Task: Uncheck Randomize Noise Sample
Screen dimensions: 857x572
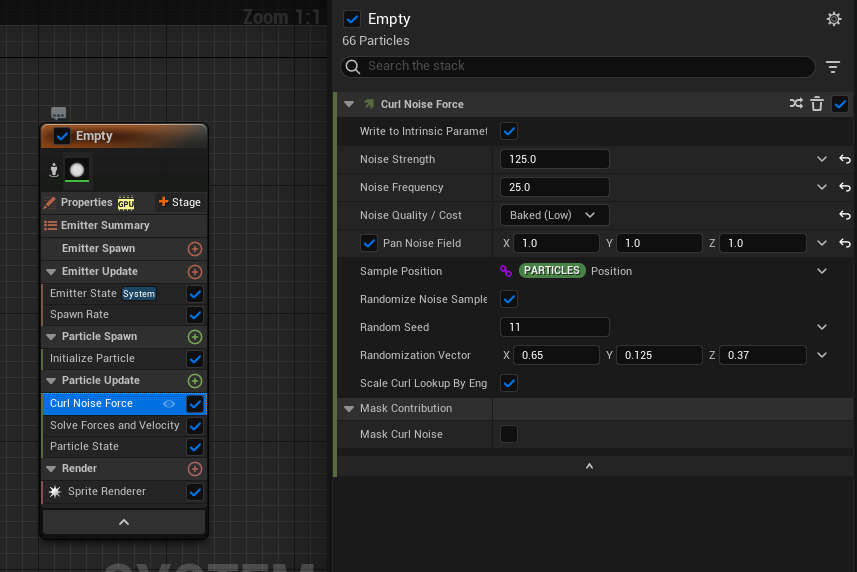Action: (x=509, y=299)
